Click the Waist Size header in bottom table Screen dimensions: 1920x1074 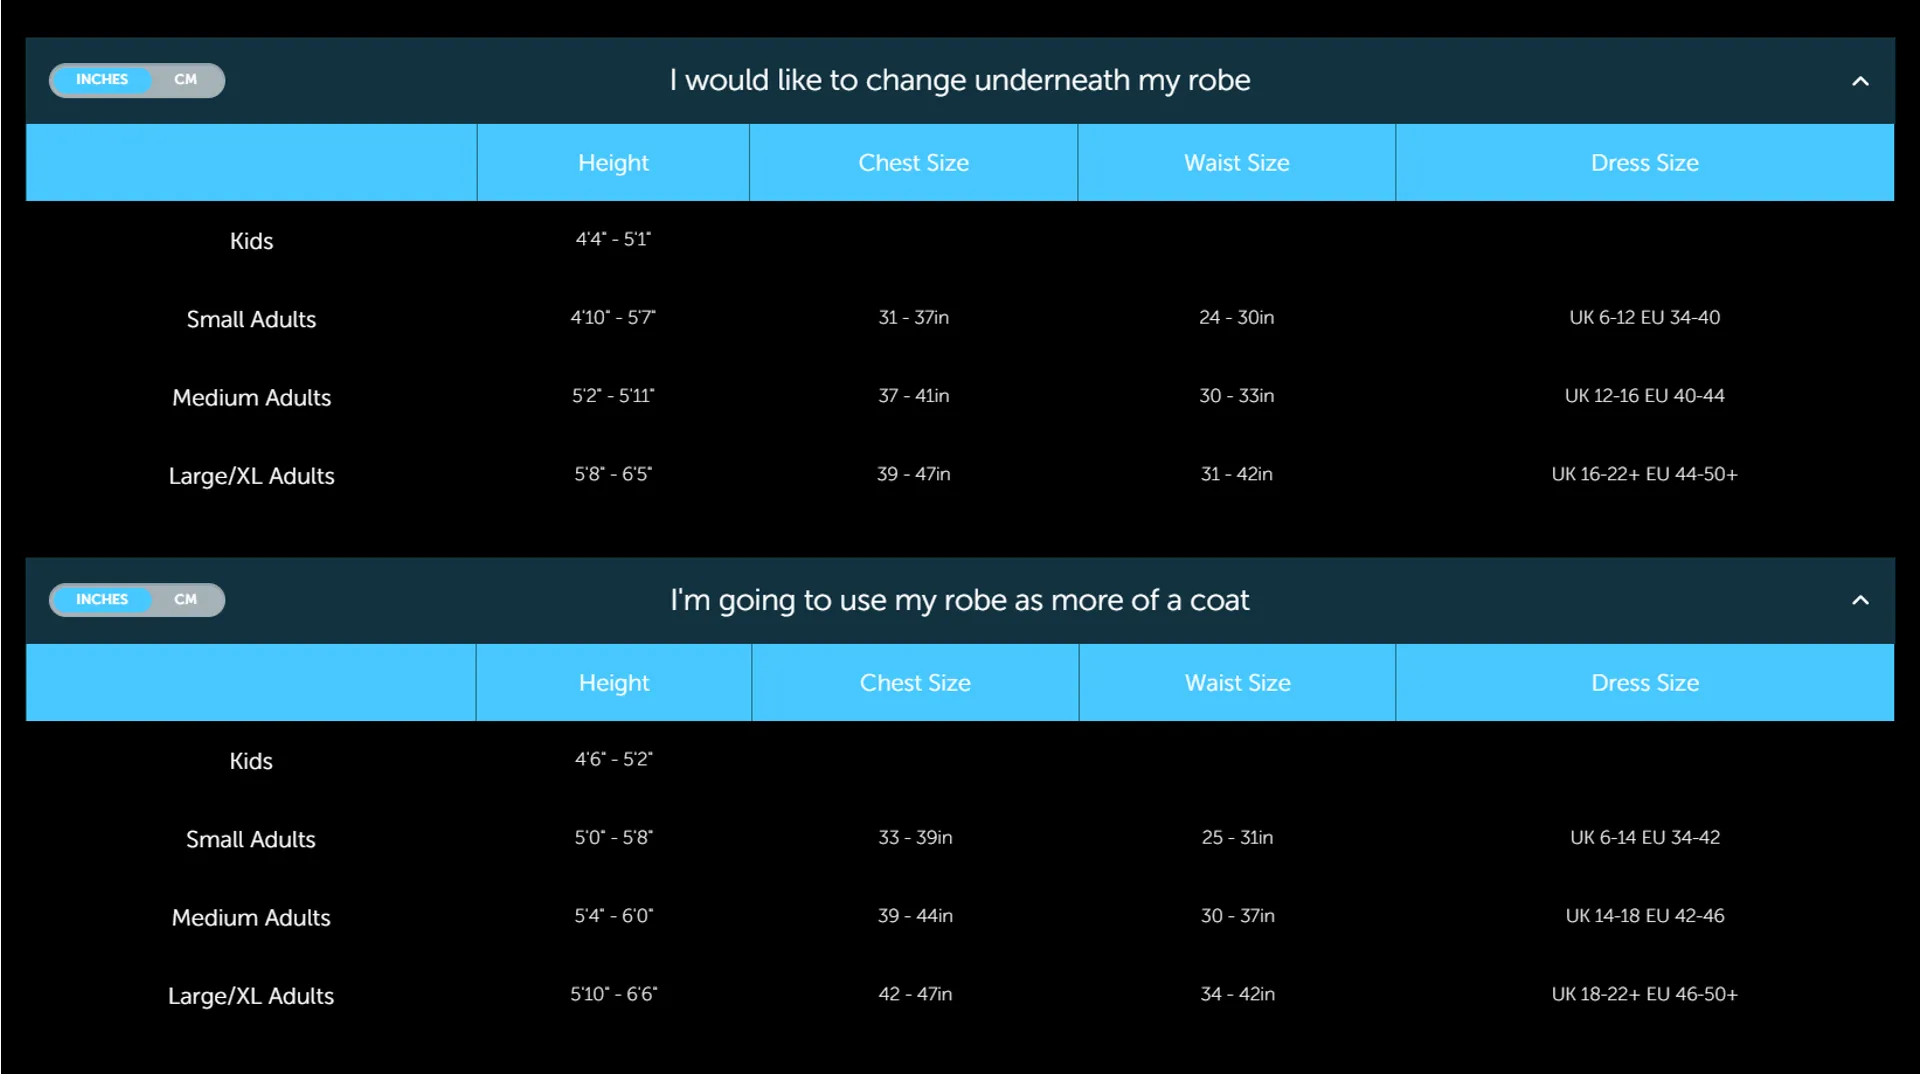coord(1238,683)
